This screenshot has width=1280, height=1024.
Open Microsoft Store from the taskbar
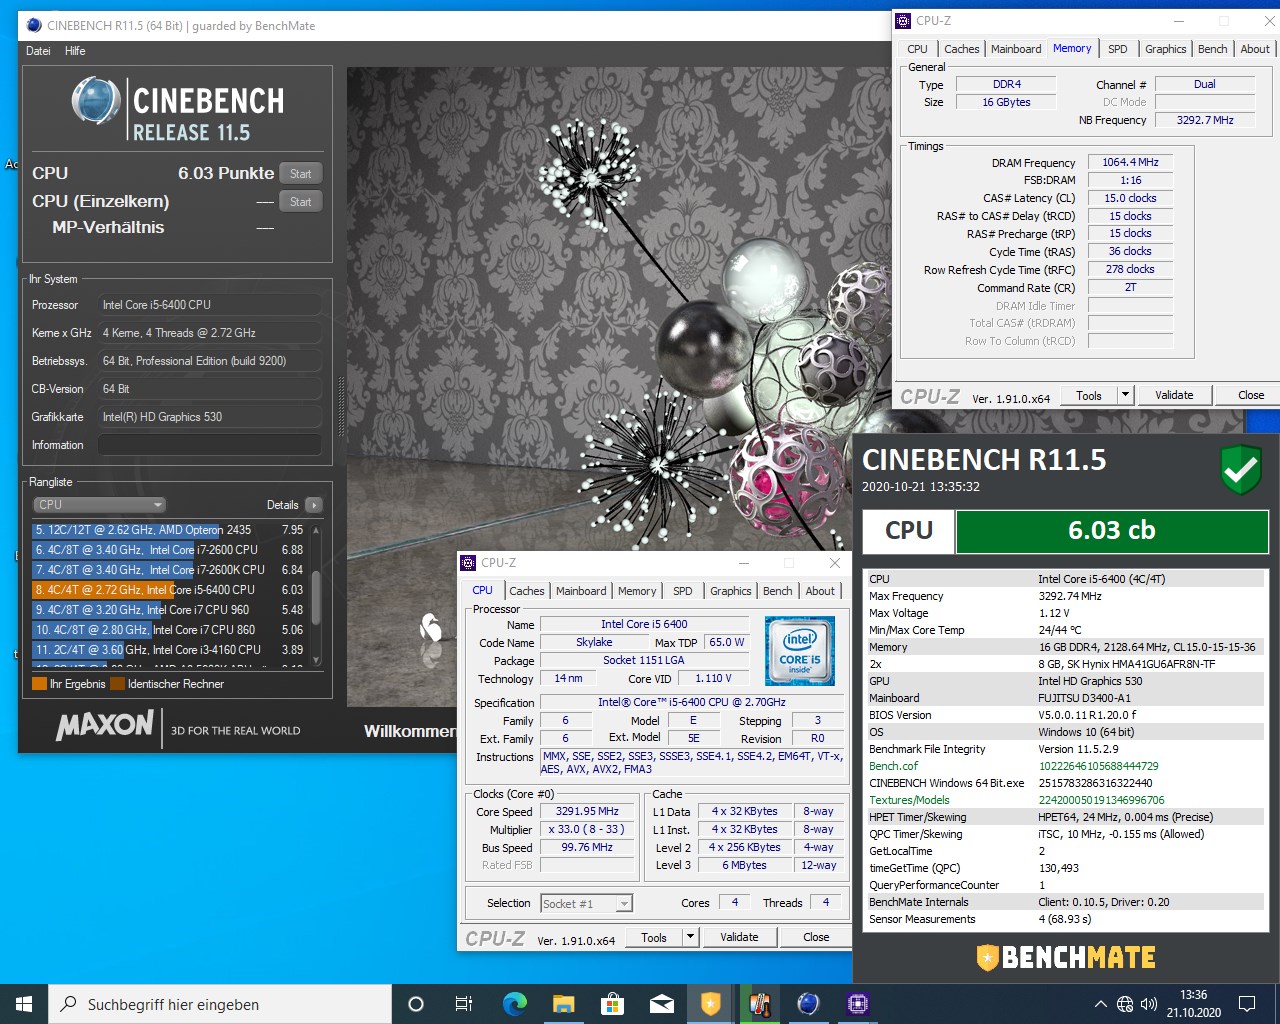pyautogui.click(x=612, y=1004)
